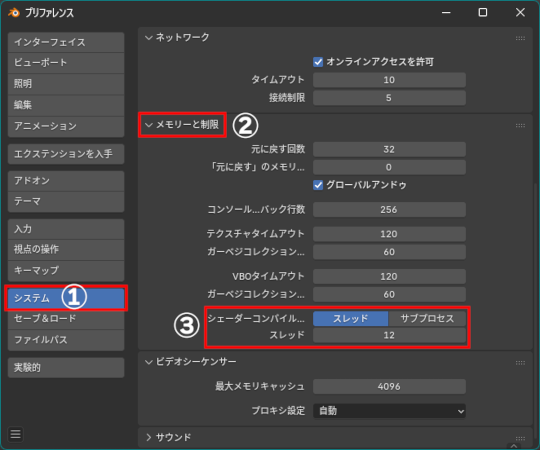Image resolution: width=540 pixels, height=450 pixels.
Task: Open the hamburger menu at bottom left
Action: click(x=15, y=434)
